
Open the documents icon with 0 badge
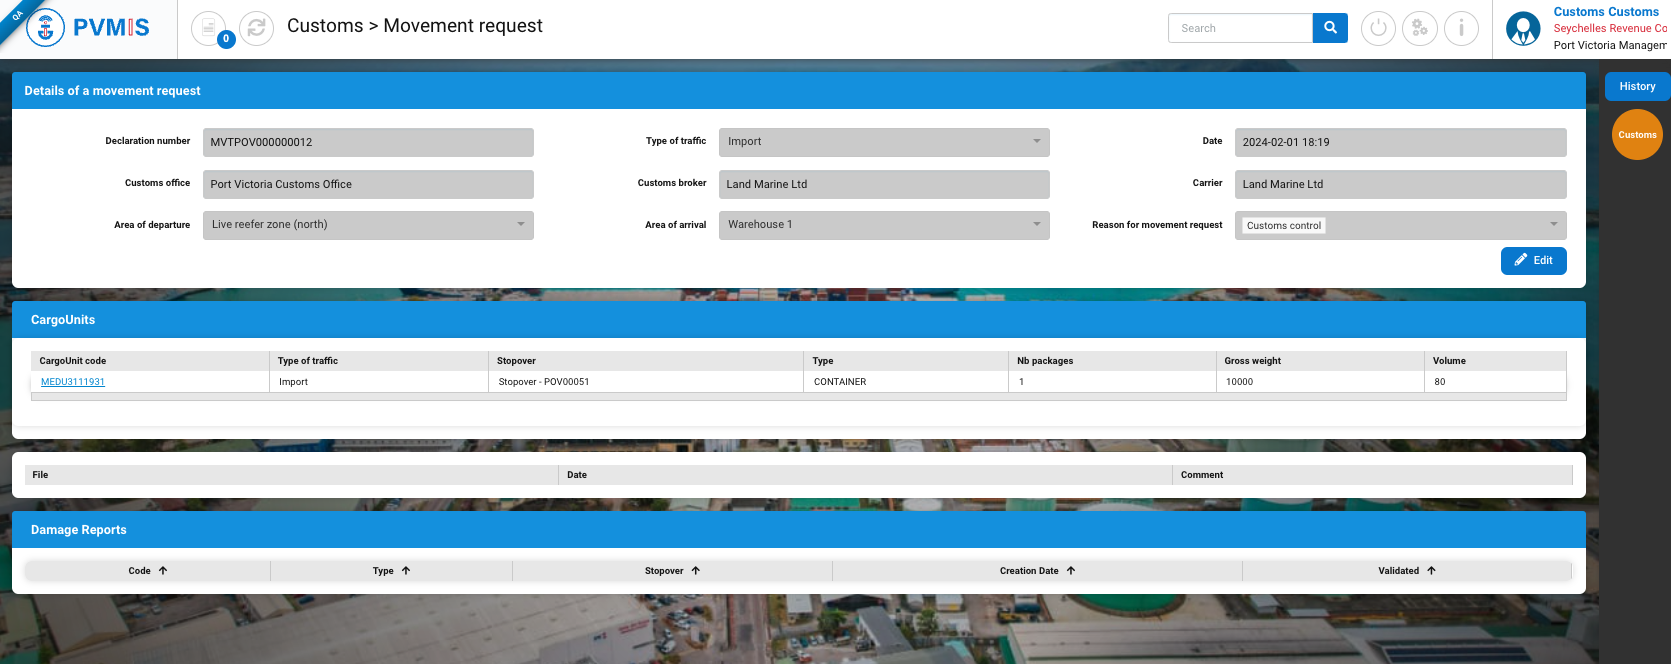click(208, 28)
